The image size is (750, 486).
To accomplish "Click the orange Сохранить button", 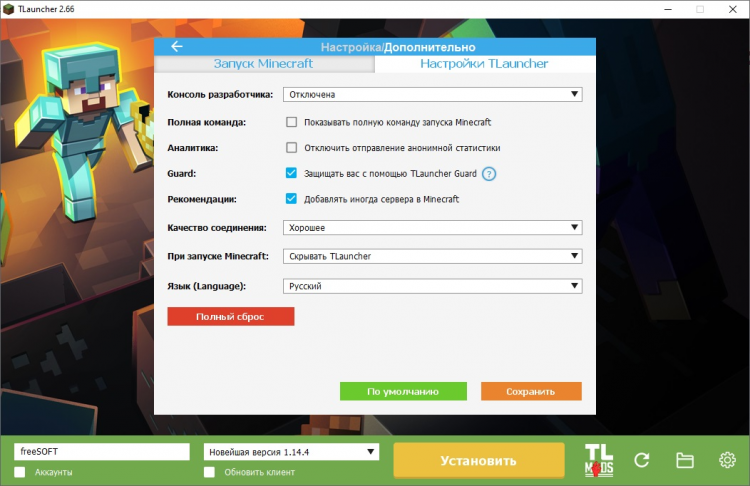I will 531,391.
